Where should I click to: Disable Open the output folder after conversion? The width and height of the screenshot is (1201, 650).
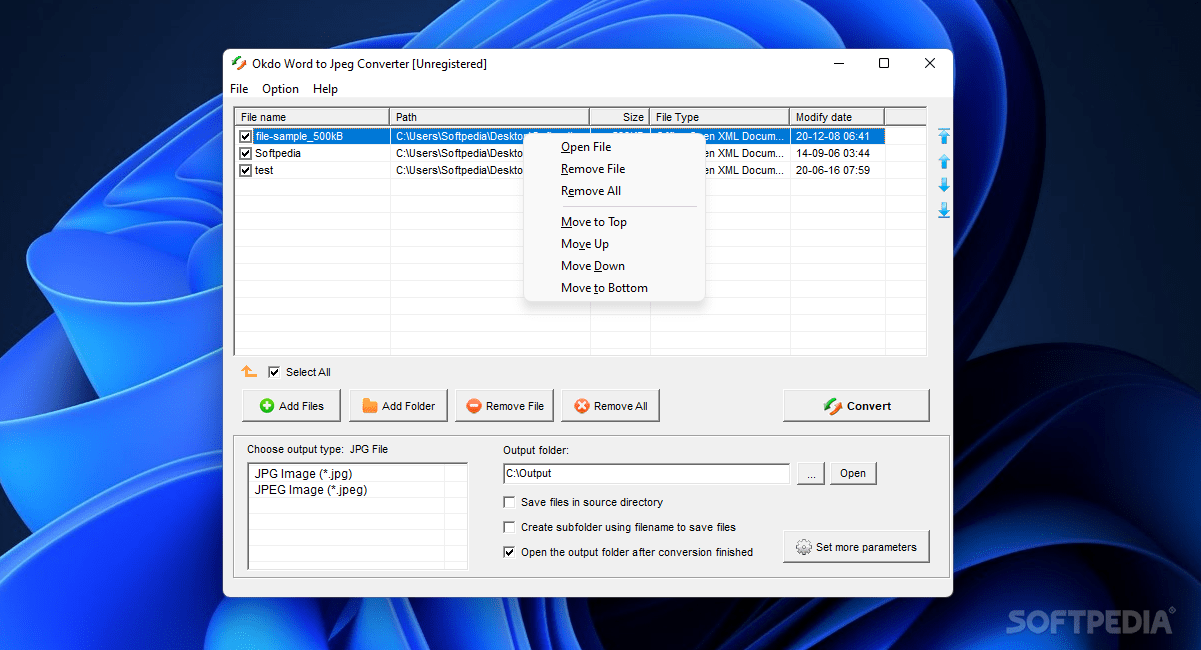(509, 552)
